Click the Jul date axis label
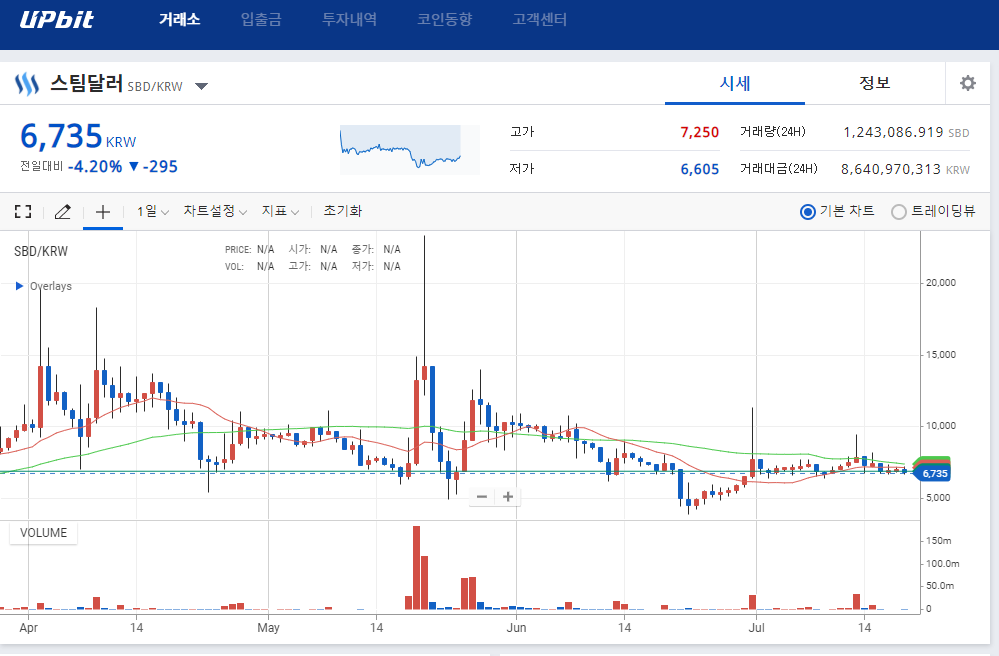 click(756, 628)
